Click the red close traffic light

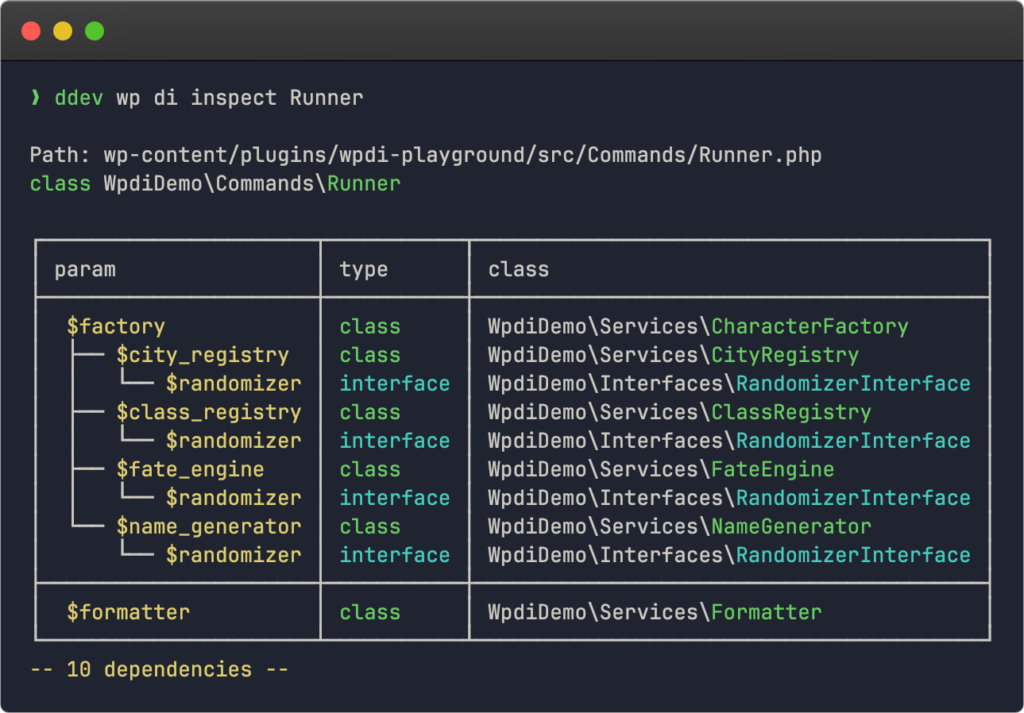(x=30, y=31)
